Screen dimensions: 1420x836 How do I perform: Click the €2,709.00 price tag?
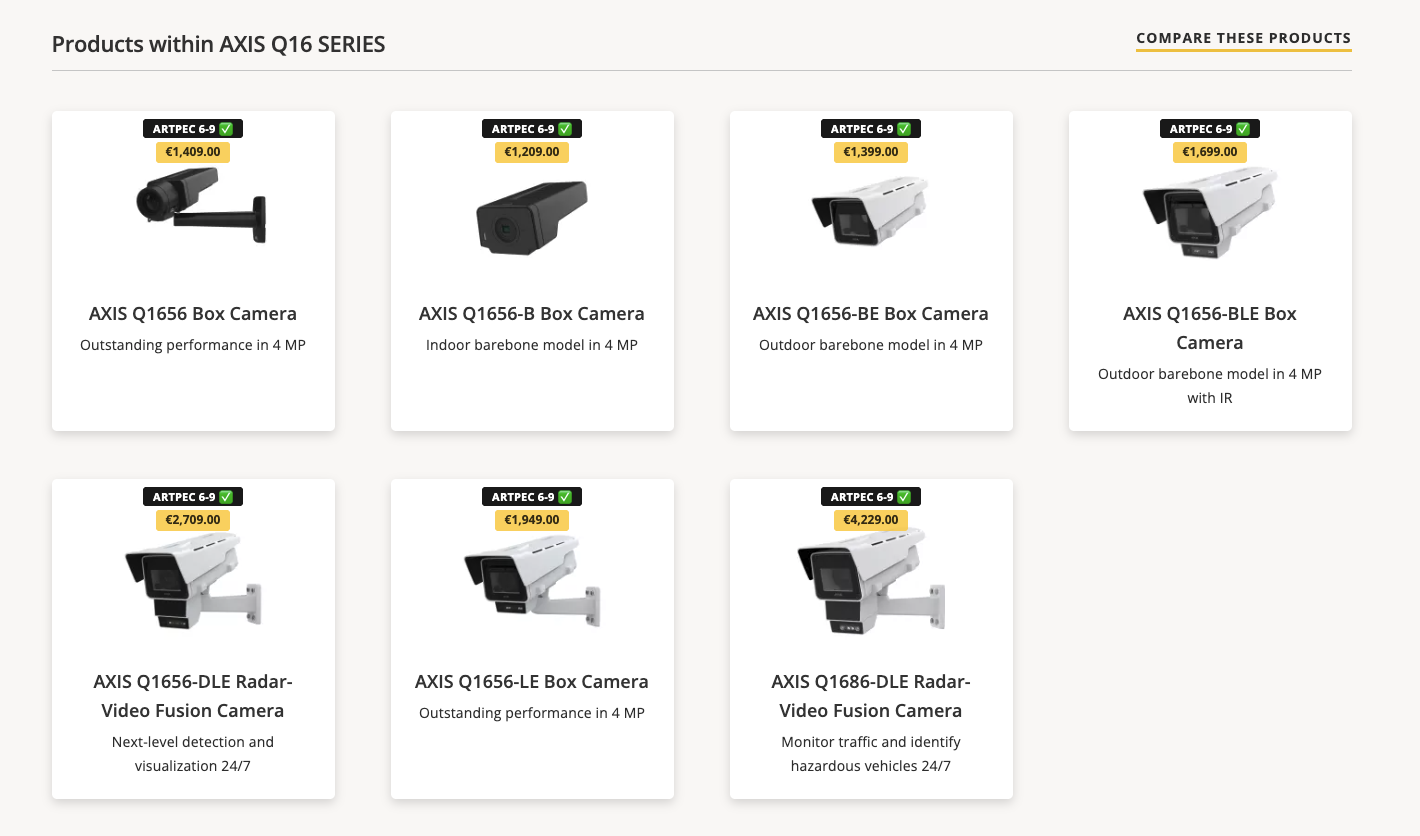(x=193, y=520)
